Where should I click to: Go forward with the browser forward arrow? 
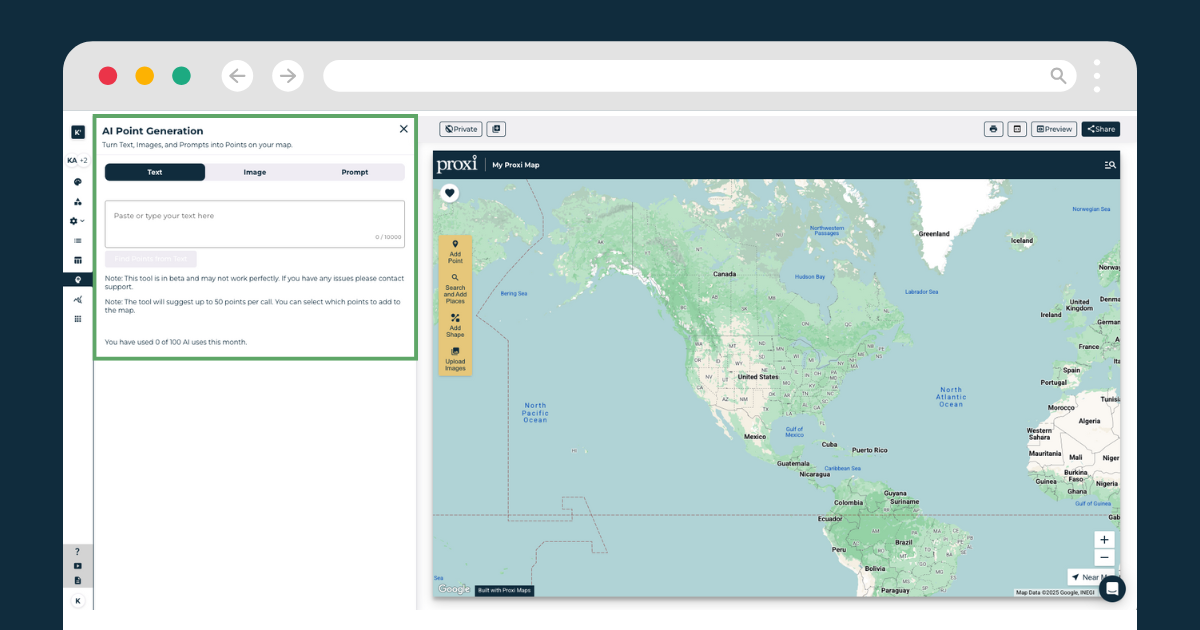coord(288,76)
